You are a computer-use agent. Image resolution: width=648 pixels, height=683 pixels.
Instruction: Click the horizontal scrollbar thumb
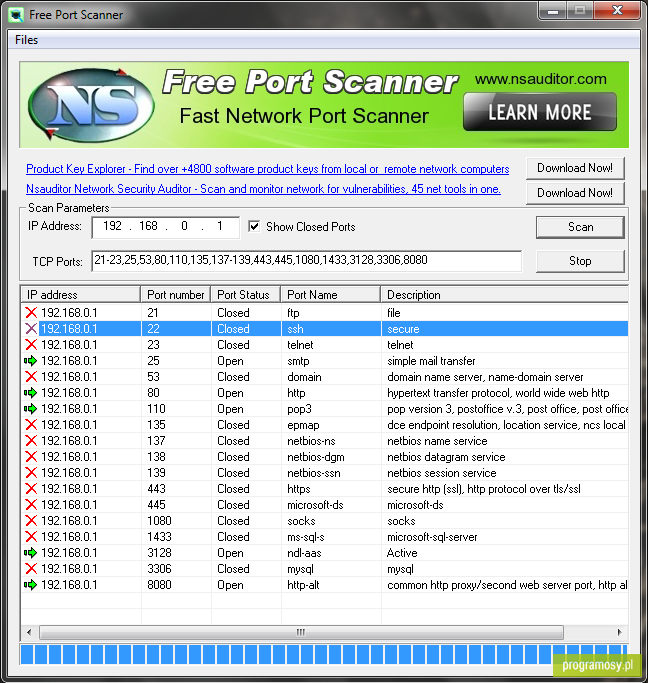[301, 632]
